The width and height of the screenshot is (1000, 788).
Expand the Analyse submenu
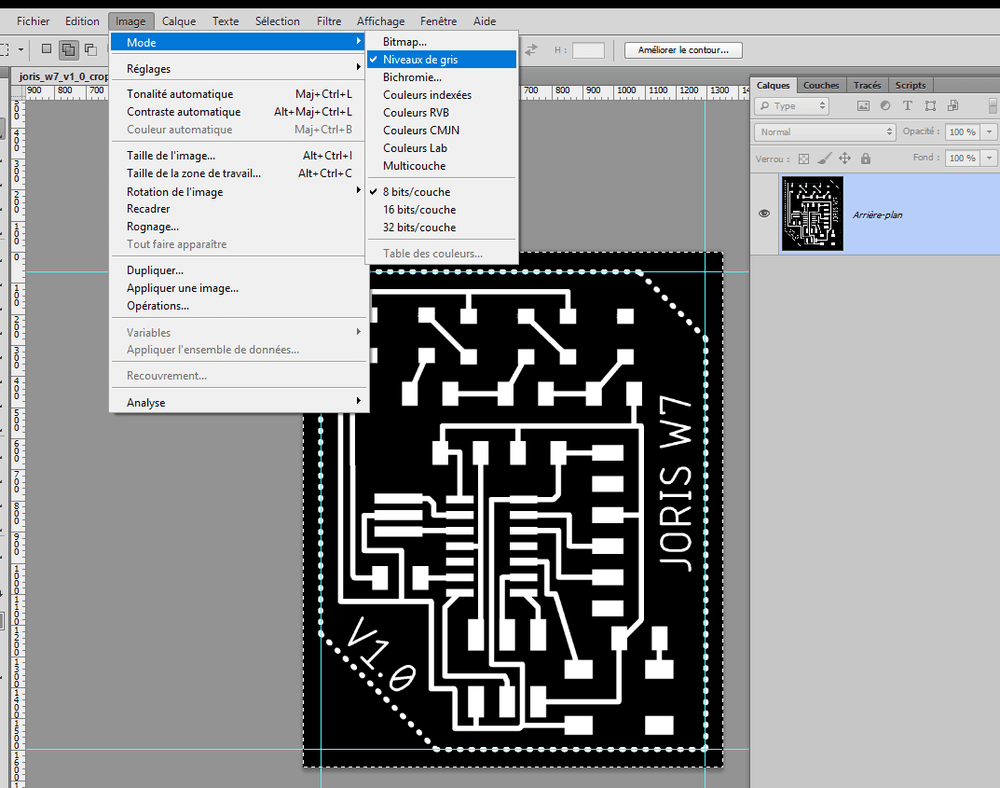pos(239,403)
